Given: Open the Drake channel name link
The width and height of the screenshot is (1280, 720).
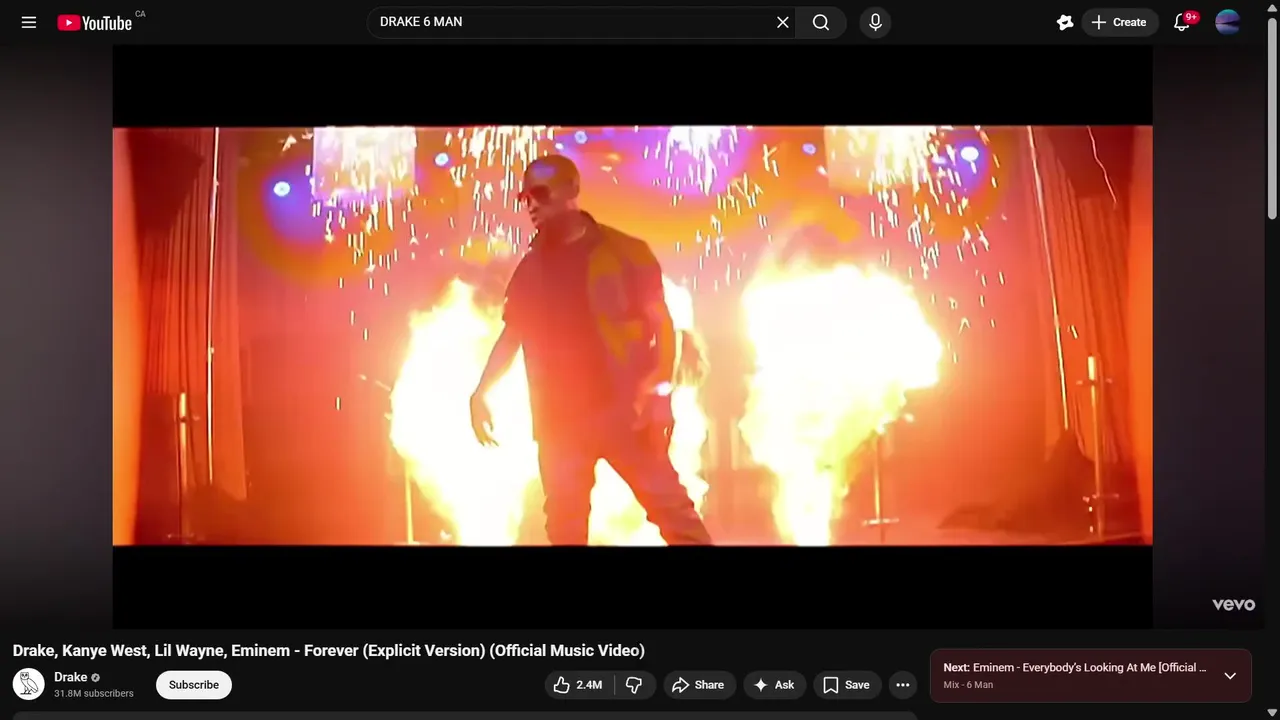Looking at the screenshot, I should click(70, 677).
